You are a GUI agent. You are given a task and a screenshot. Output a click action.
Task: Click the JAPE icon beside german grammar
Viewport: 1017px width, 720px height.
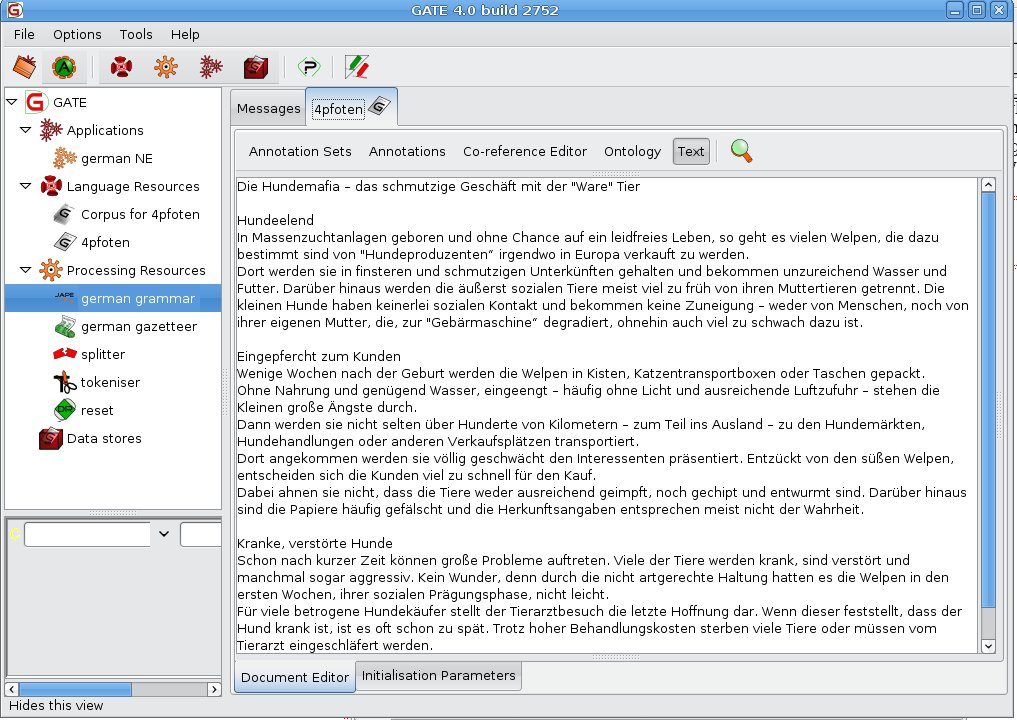(x=65, y=298)
